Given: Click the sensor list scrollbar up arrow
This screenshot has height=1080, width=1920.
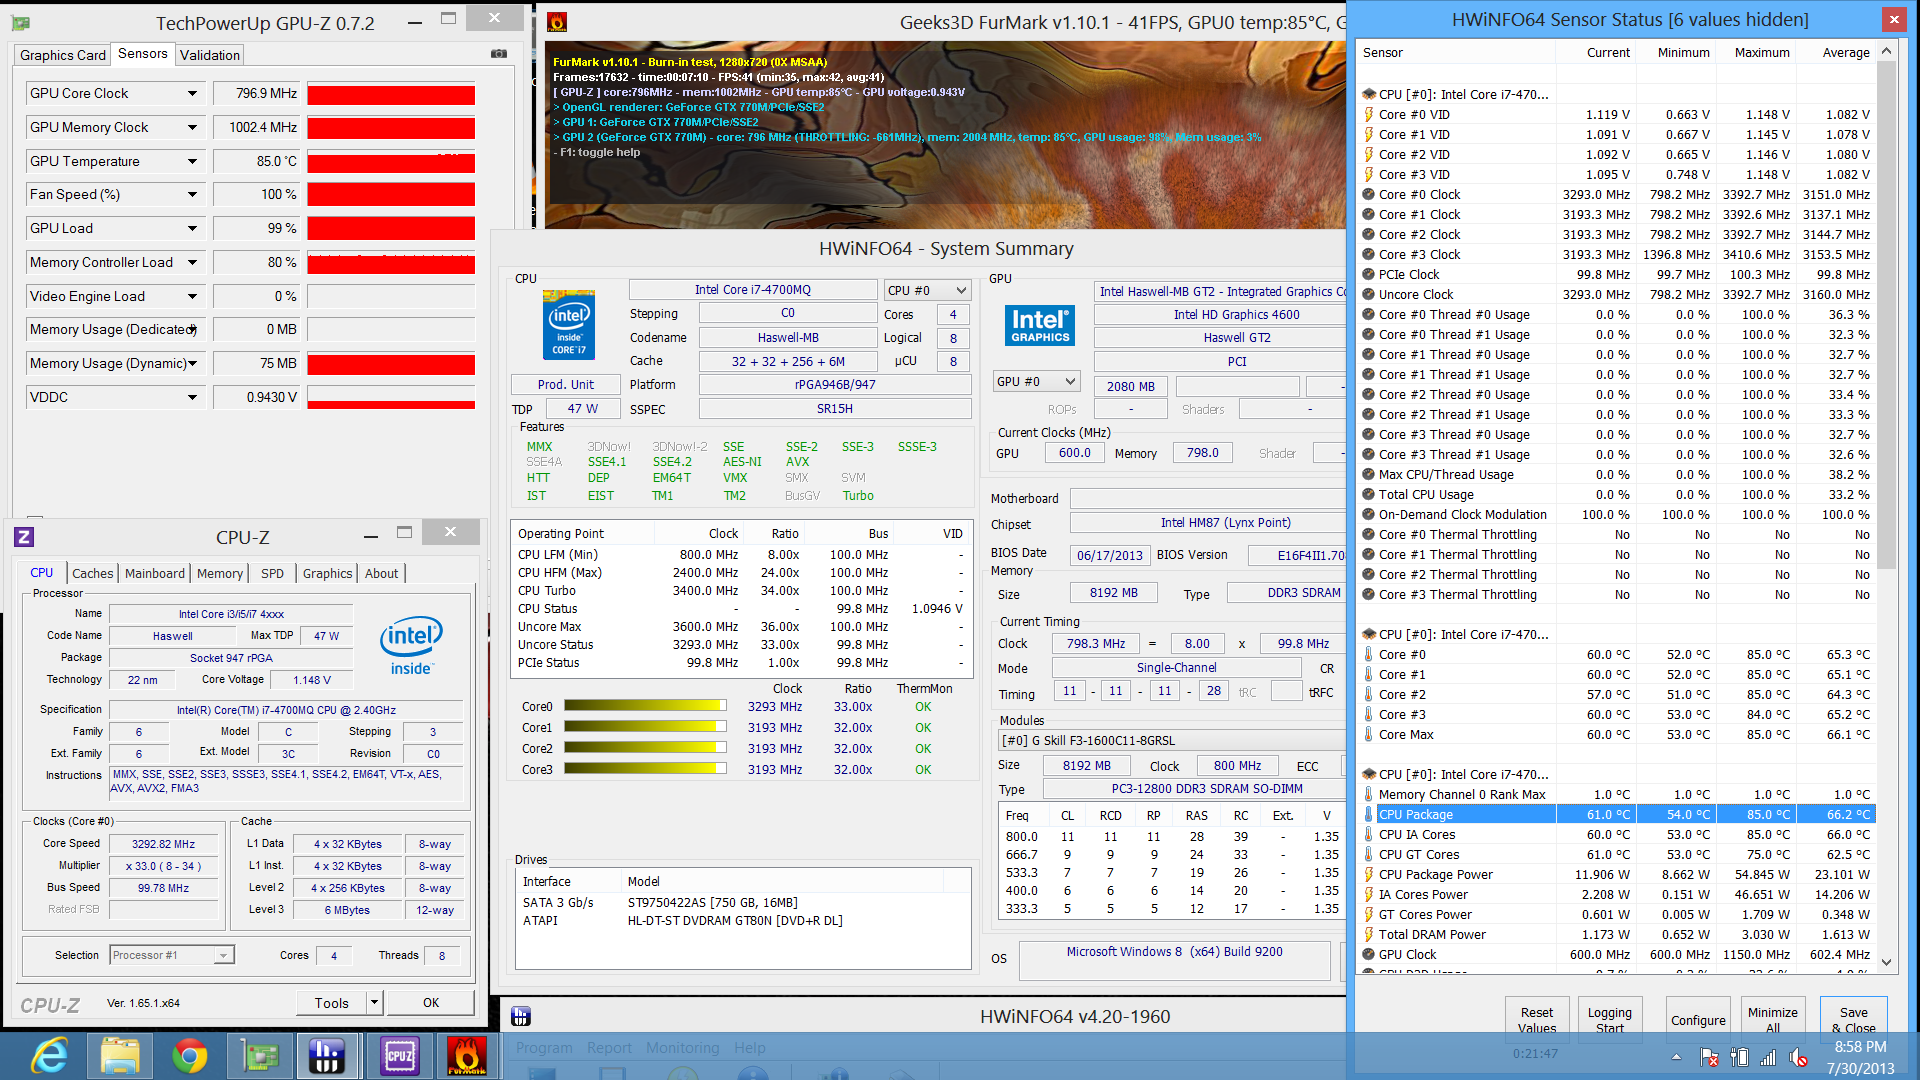Looking at the screenshot, I should (x=1886, y=51).
